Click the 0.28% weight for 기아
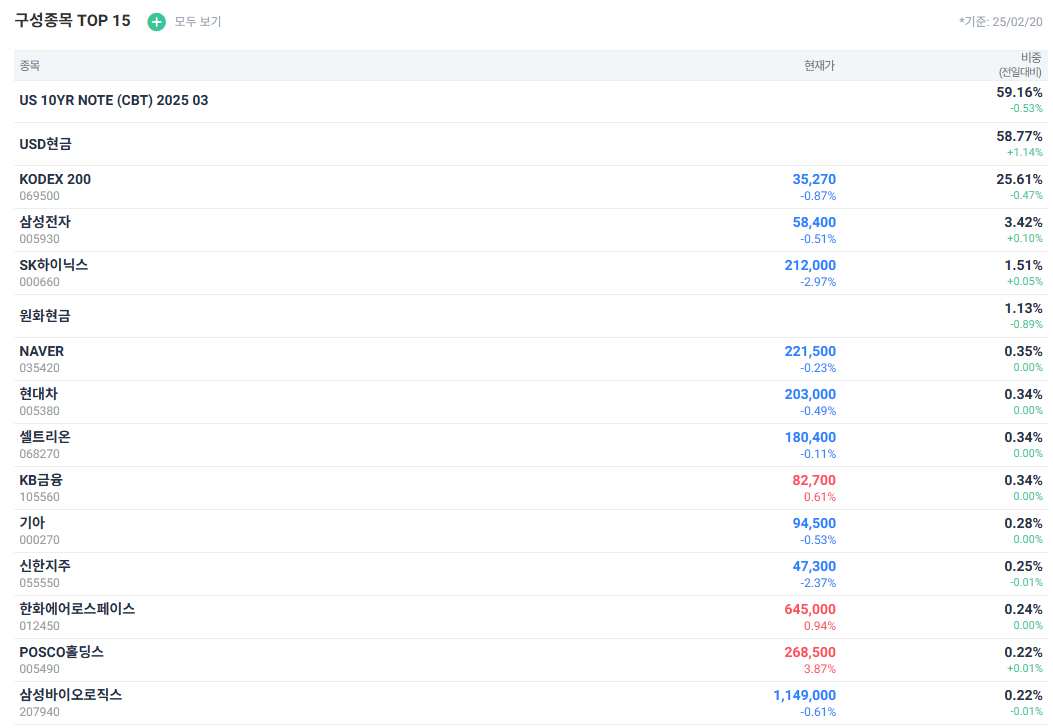 click(1023, 523)
